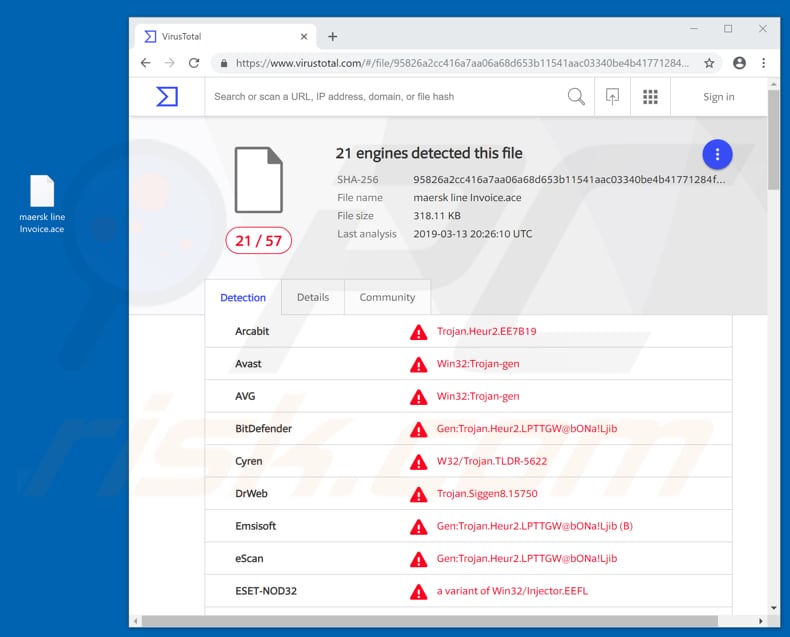The height and width of the screenshot is (637, 790).
Task: Click the search or scan URL field
Action: [385, 96]
